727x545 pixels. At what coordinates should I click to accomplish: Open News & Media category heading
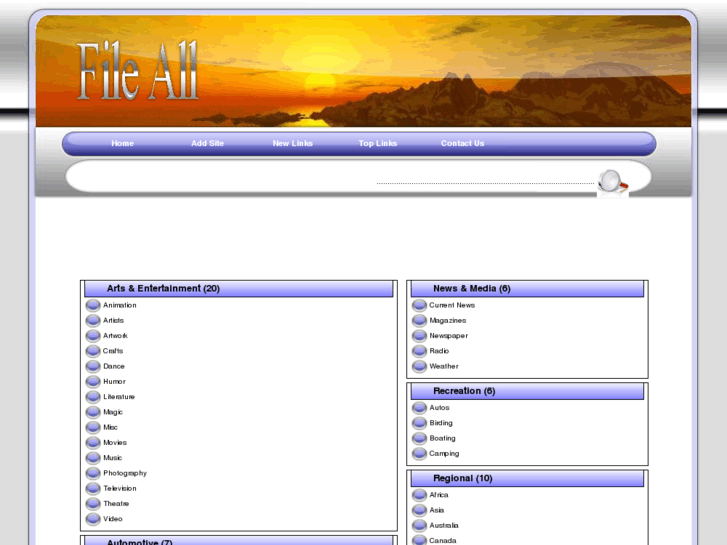[x=472, y=289]
